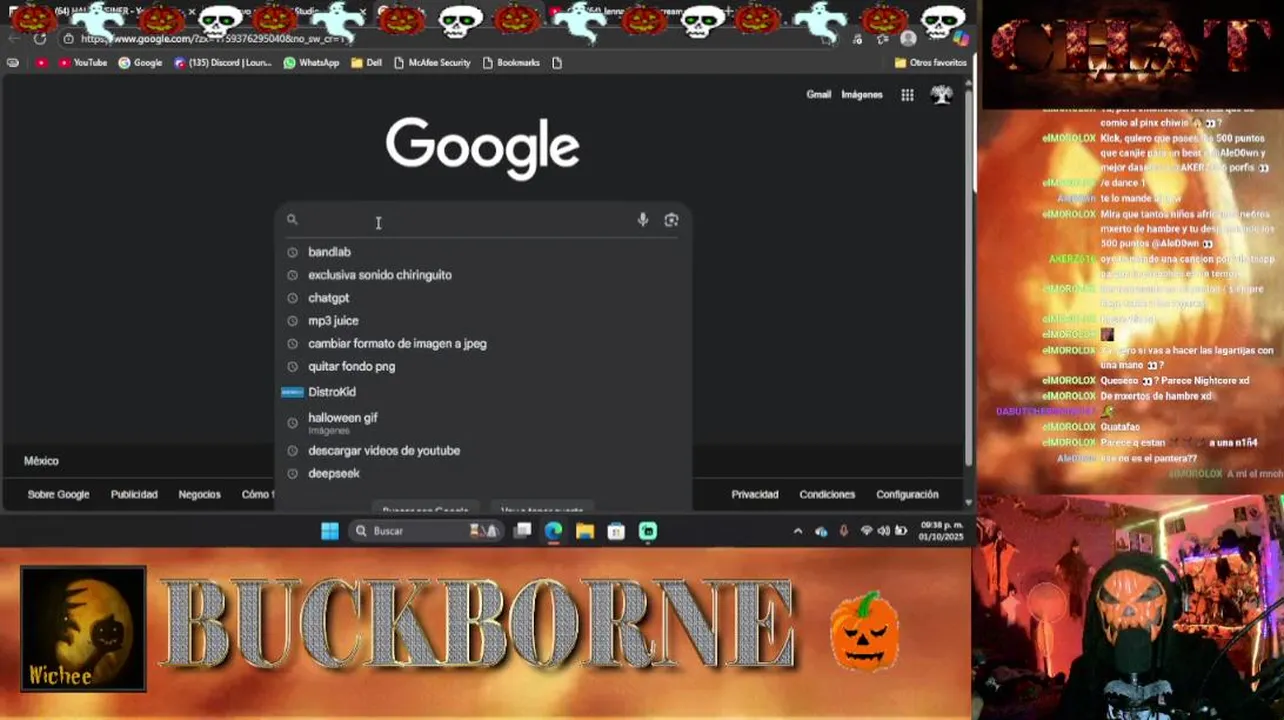1284x720 pixels.
Task: Open the Google account profile picture
Action: pyautogui.click(x=941, y=95)
